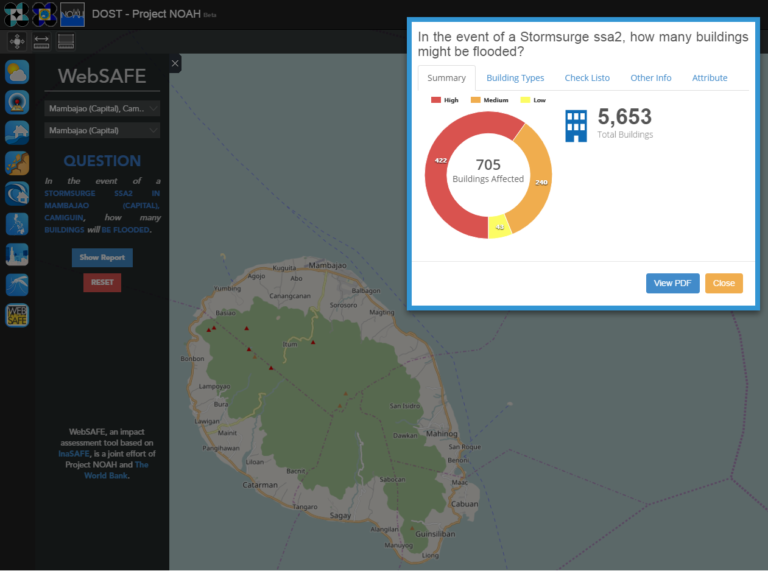
Task: Open the Doppler radar sidebar icon
Action: tap(17, 102)
